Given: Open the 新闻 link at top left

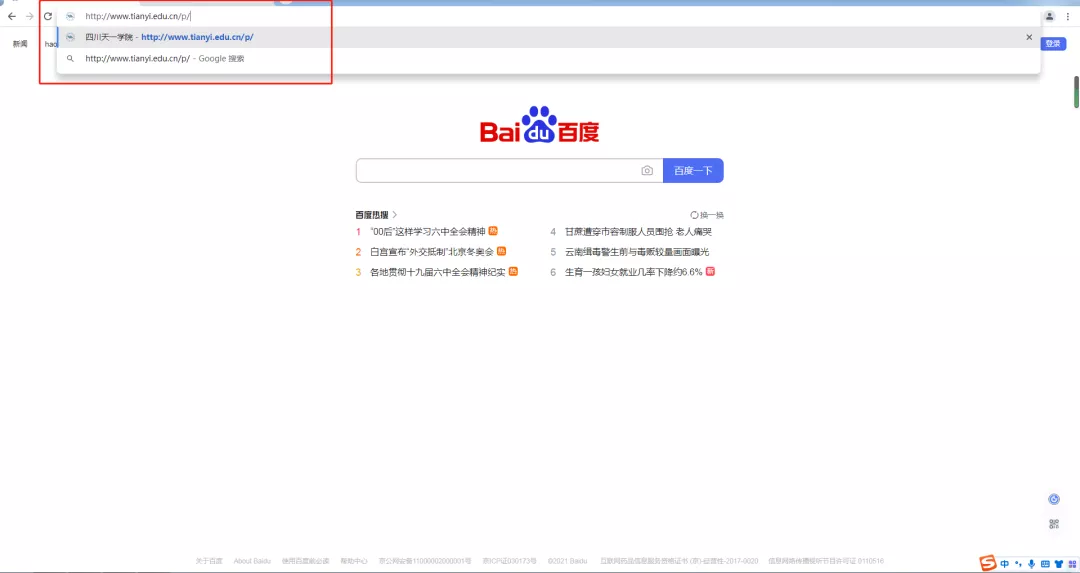Looking at the screenshot, I should (20, 44).
